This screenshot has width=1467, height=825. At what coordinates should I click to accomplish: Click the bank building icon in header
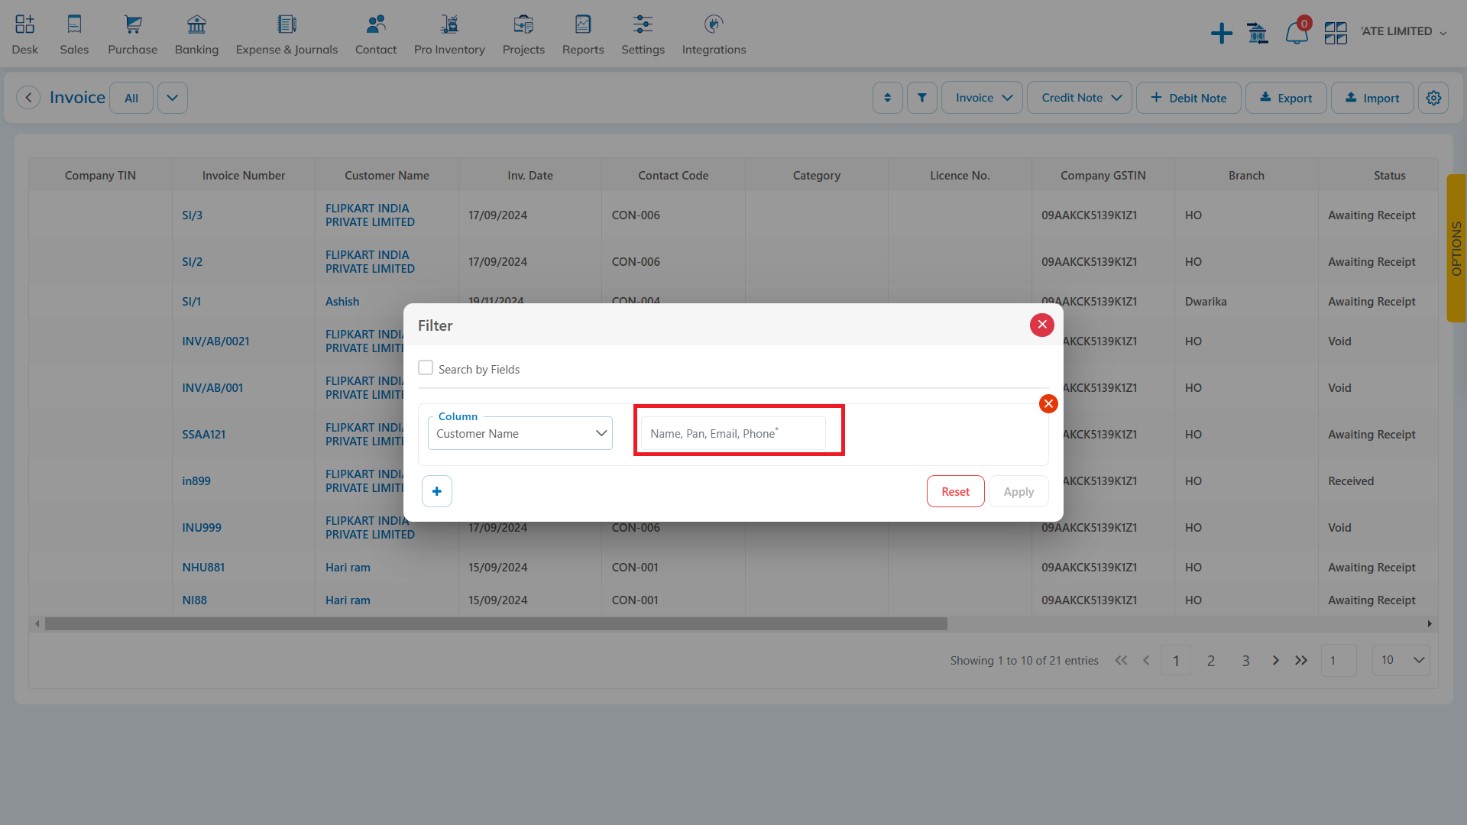pos(1258,33)
